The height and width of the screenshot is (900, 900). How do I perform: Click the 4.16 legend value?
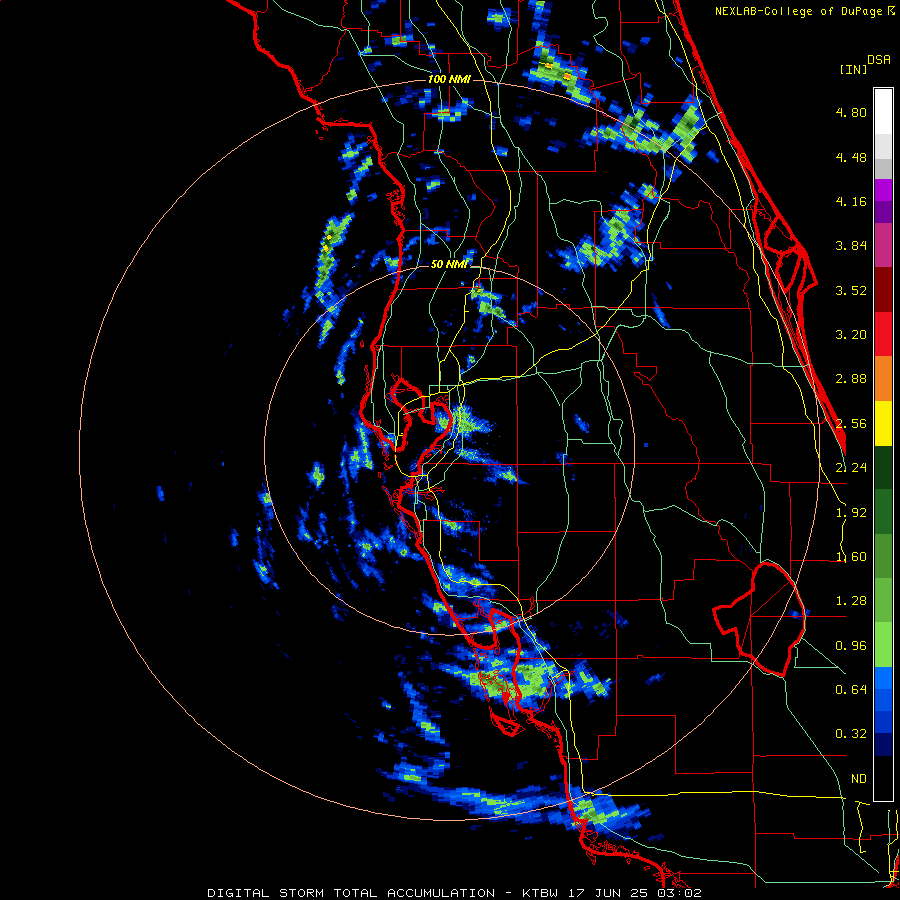(851, 201)
